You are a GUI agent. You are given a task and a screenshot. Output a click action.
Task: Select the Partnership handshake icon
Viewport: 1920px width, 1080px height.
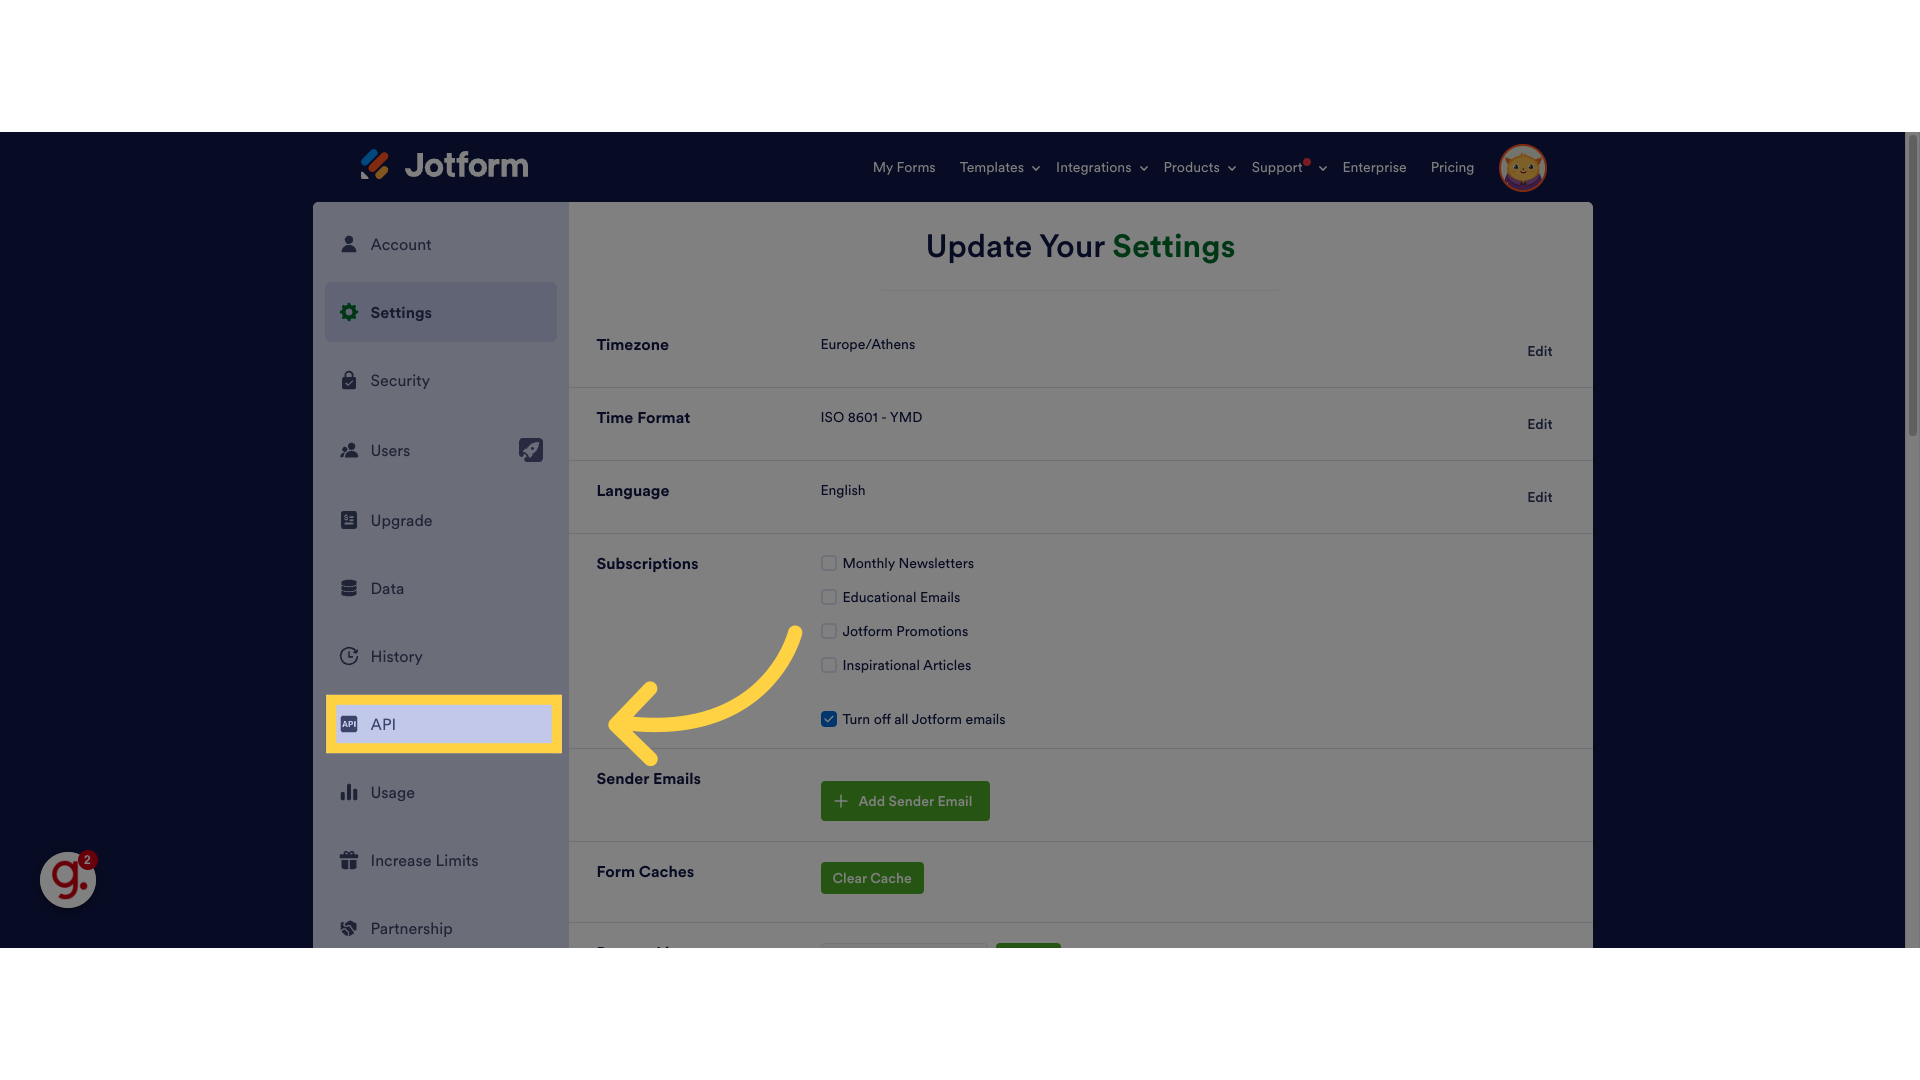click(348, 928)
